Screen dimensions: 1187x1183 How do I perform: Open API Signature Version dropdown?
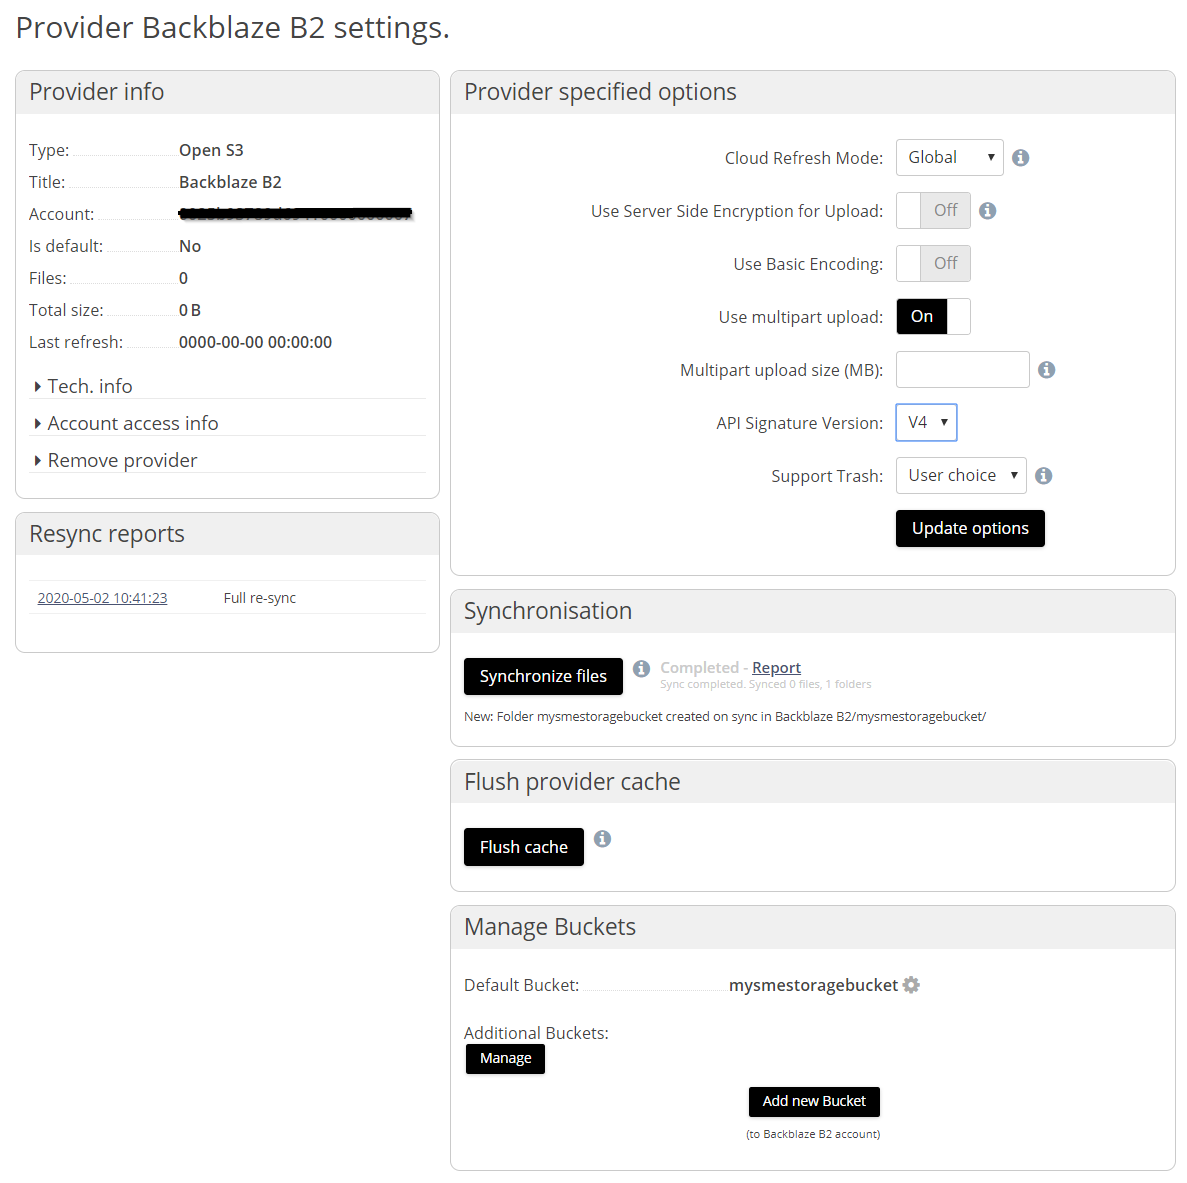pyautogui.click(x=927, y=422)
